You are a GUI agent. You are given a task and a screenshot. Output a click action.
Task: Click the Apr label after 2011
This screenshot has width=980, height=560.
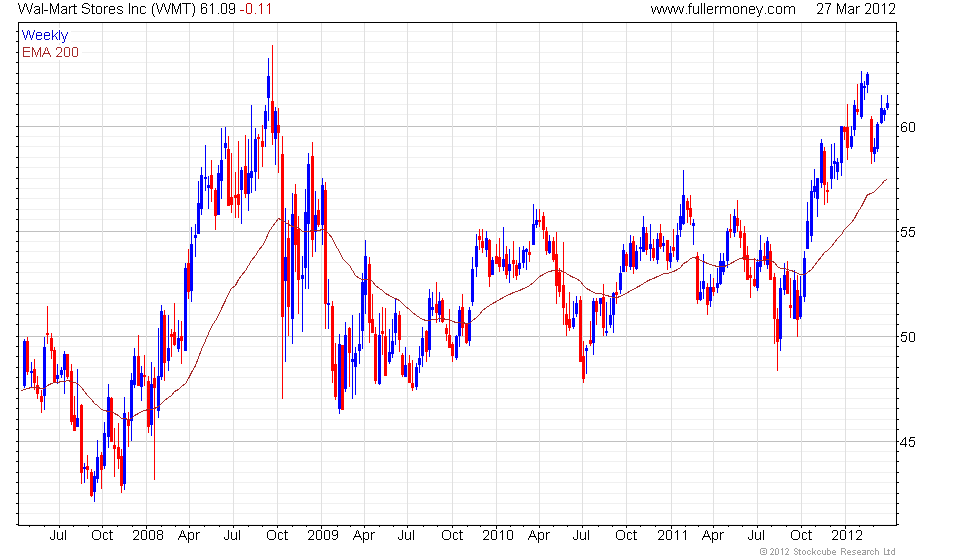pos(714,536)
